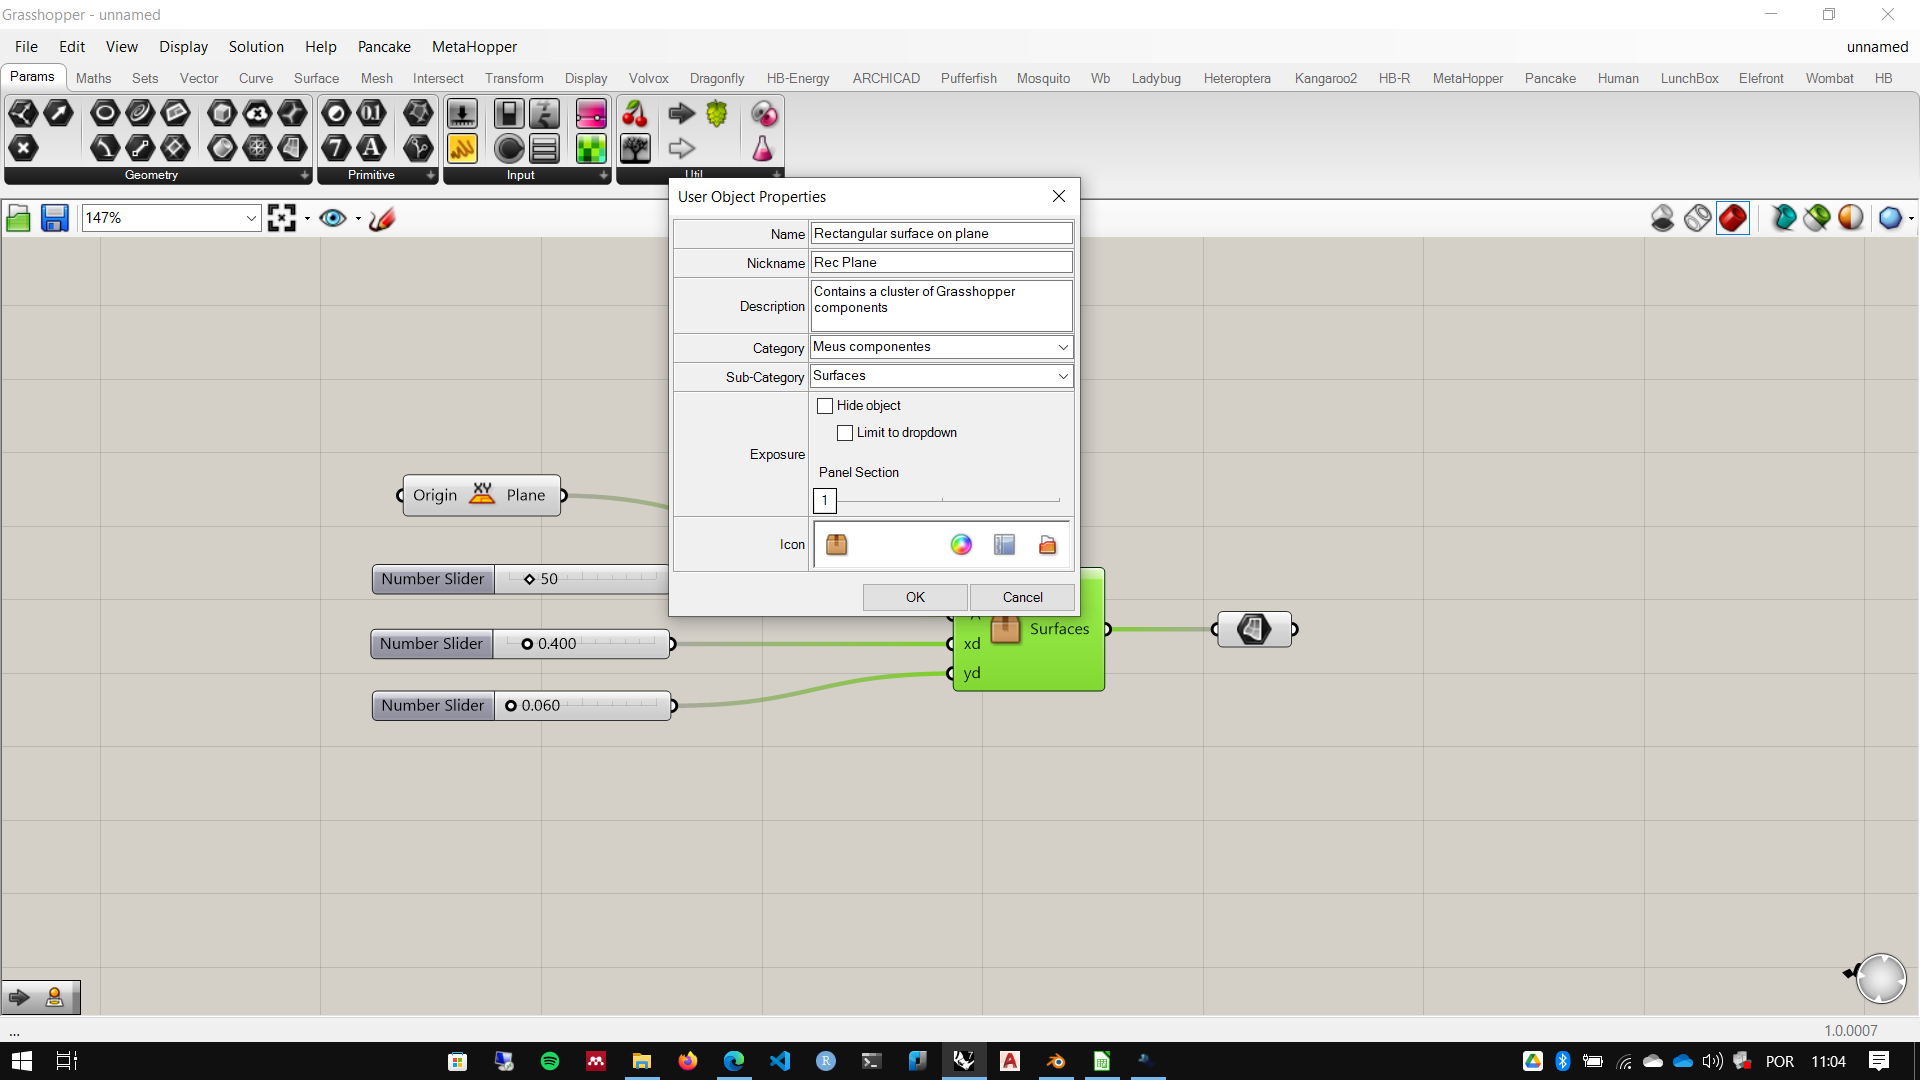Image resolution: width=1920 pixels, height=1080 pixels.
Task: Toggle the green document preview filter icon
Action: point(1817,217)
